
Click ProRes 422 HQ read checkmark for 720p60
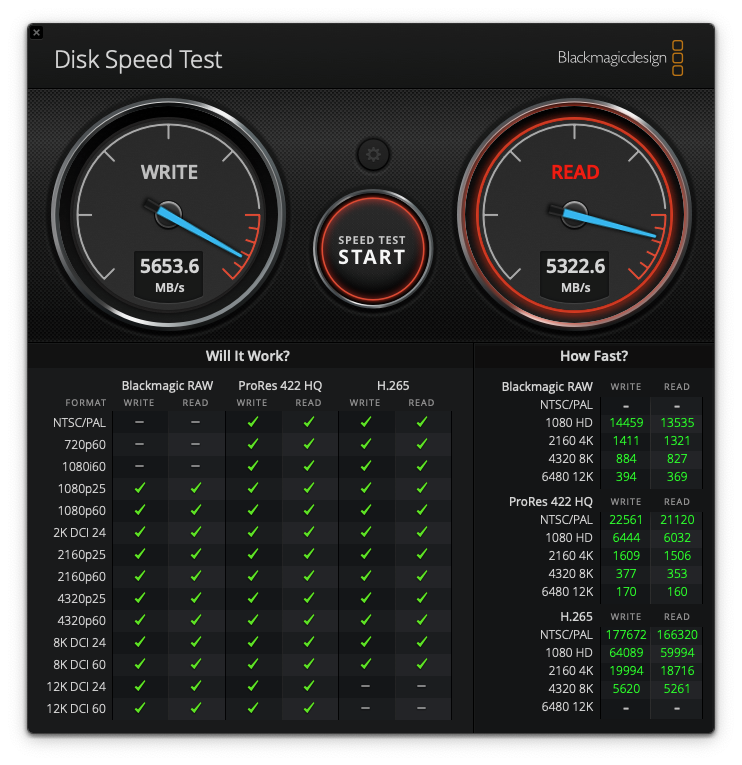pos(309,443)
